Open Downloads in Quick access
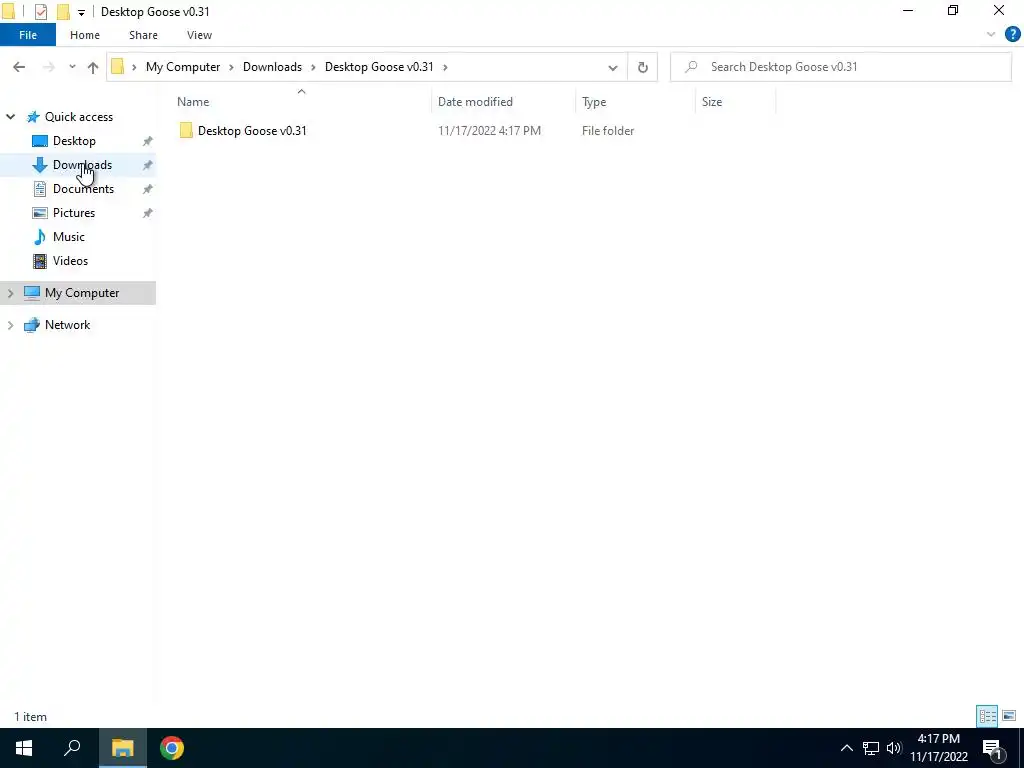The width and height of the screenshot is (1024, 768). pyautogui.click(x=82, y=165)
